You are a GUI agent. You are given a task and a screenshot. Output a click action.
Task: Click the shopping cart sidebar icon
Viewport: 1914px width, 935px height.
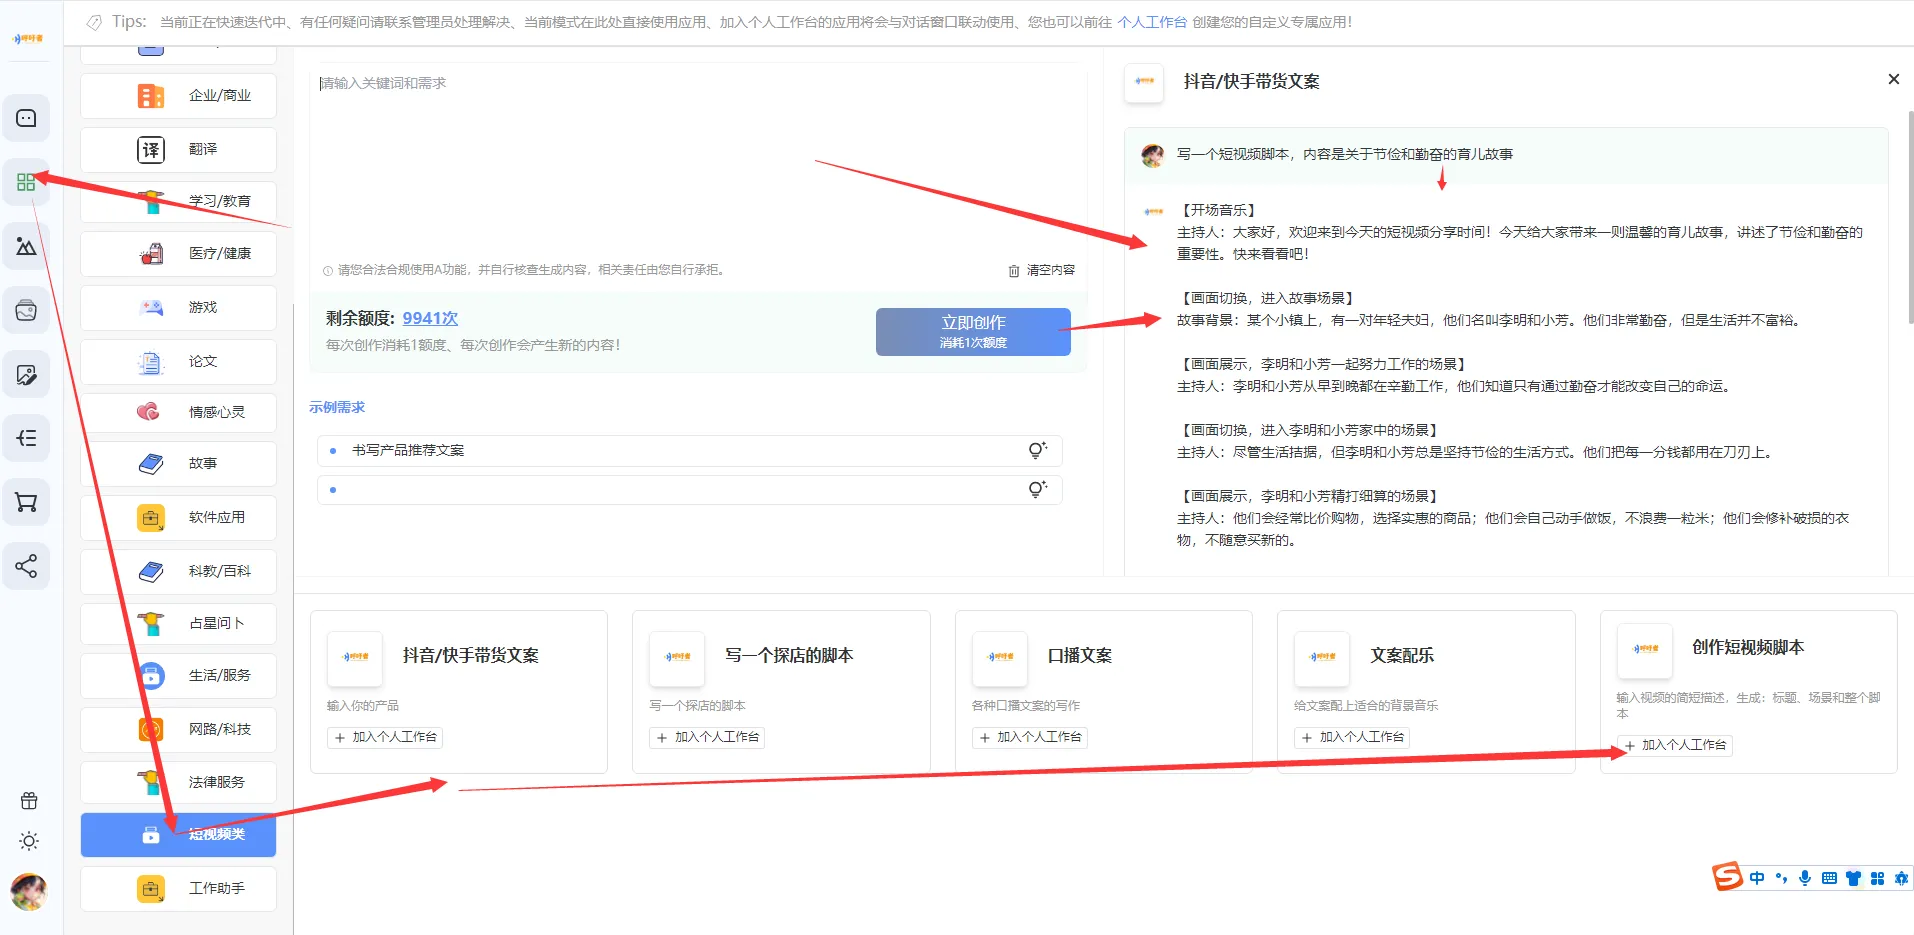pyautogui.click(x=27, y=502)
